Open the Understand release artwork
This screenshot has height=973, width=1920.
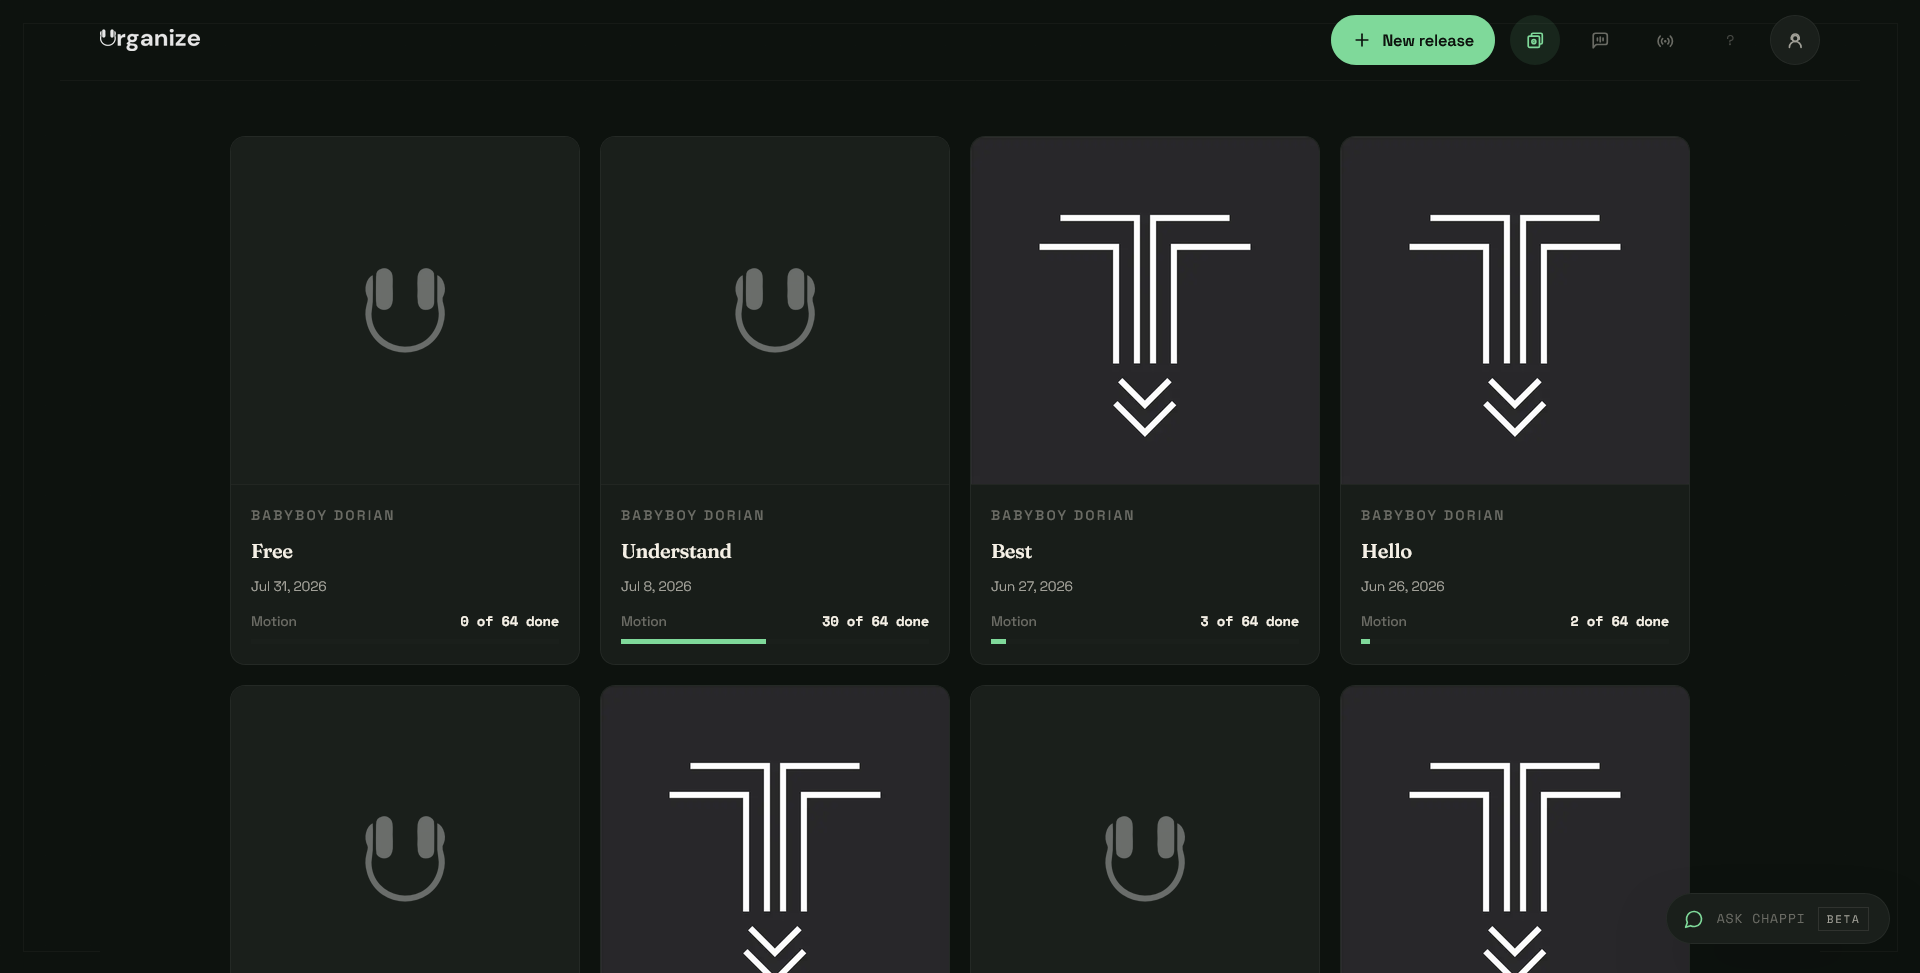pyautogui.click(x=775, y=311)
